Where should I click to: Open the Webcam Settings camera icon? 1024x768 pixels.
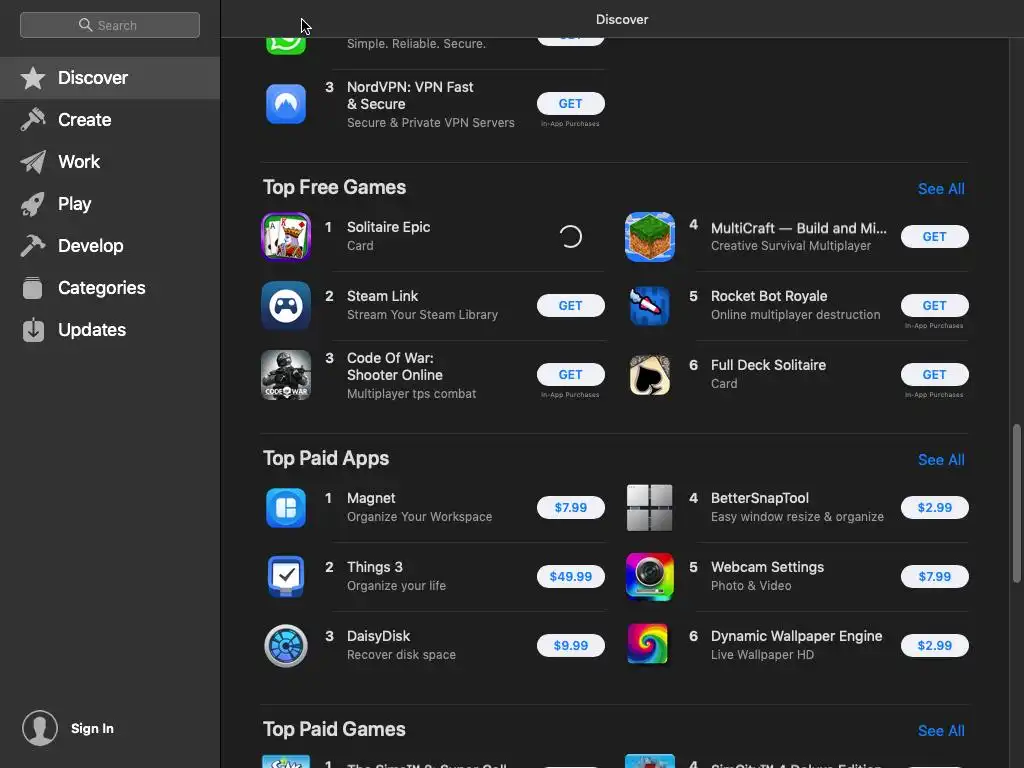pos(650,577)
